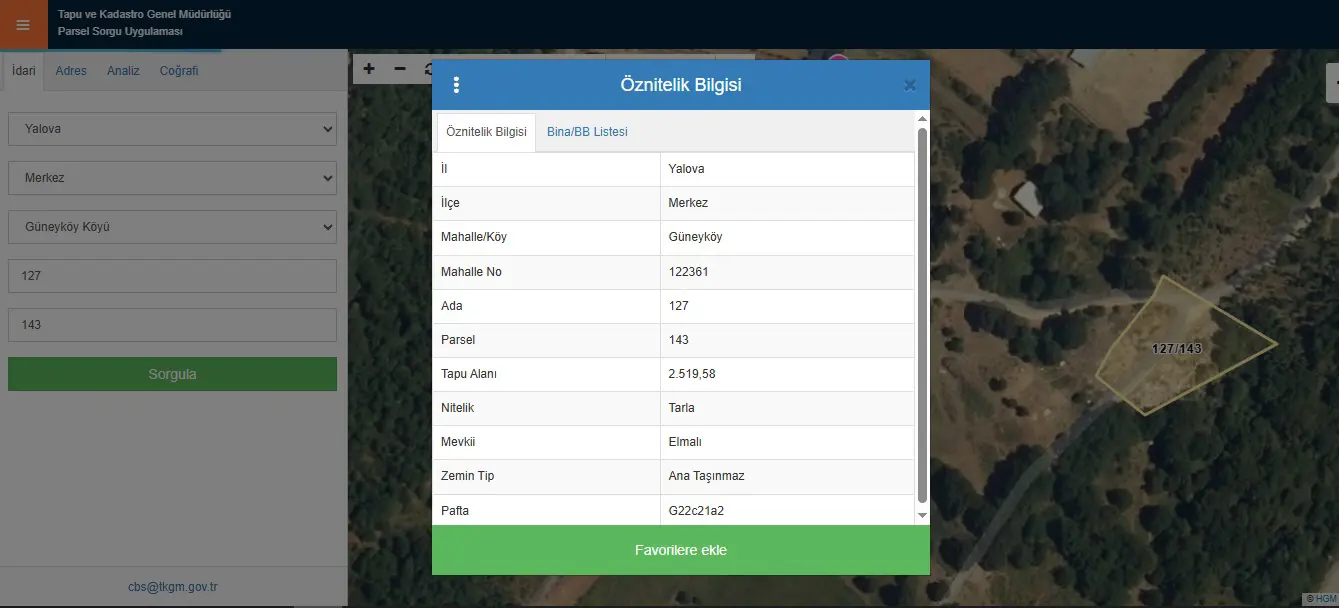Viewport: 1339px width, 608px height.
Task: Click the Pafta value G22c21a2
Action: tap(696, 511)
